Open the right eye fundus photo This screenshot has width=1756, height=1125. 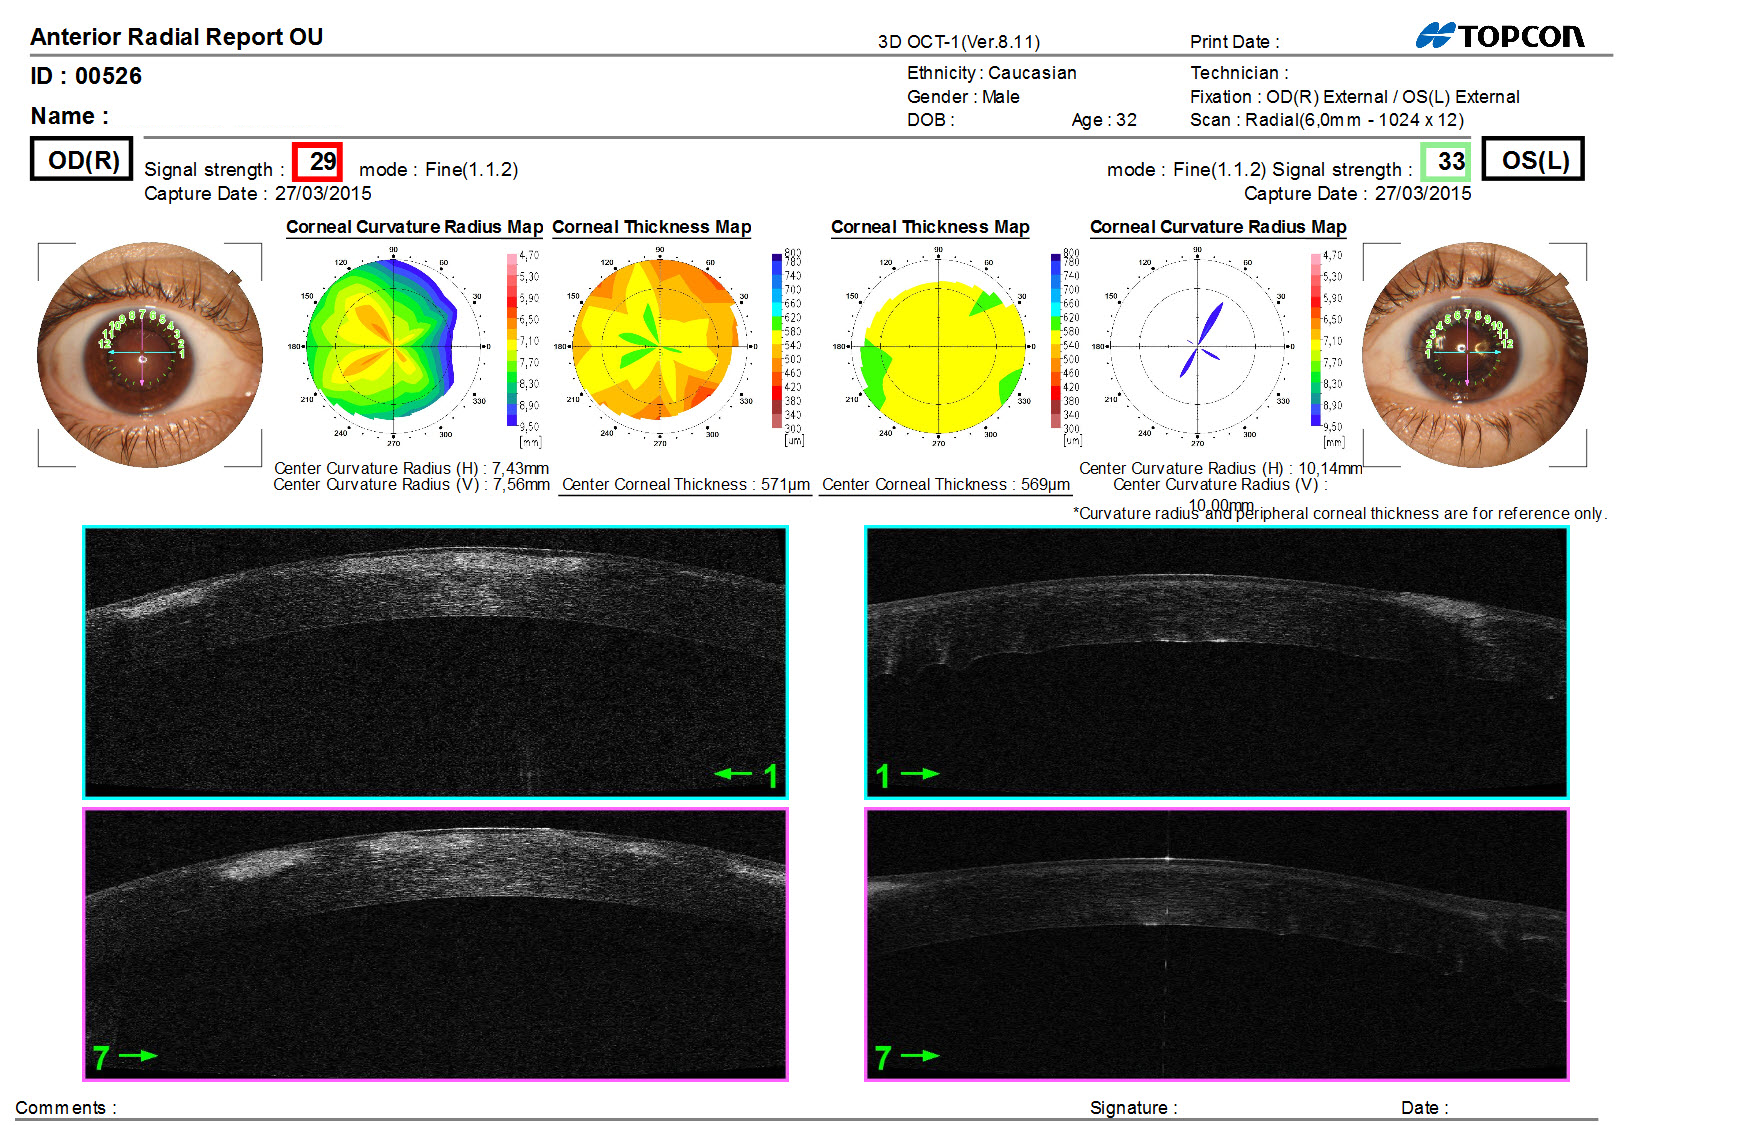pyautogui.click(x=150, y=354)
